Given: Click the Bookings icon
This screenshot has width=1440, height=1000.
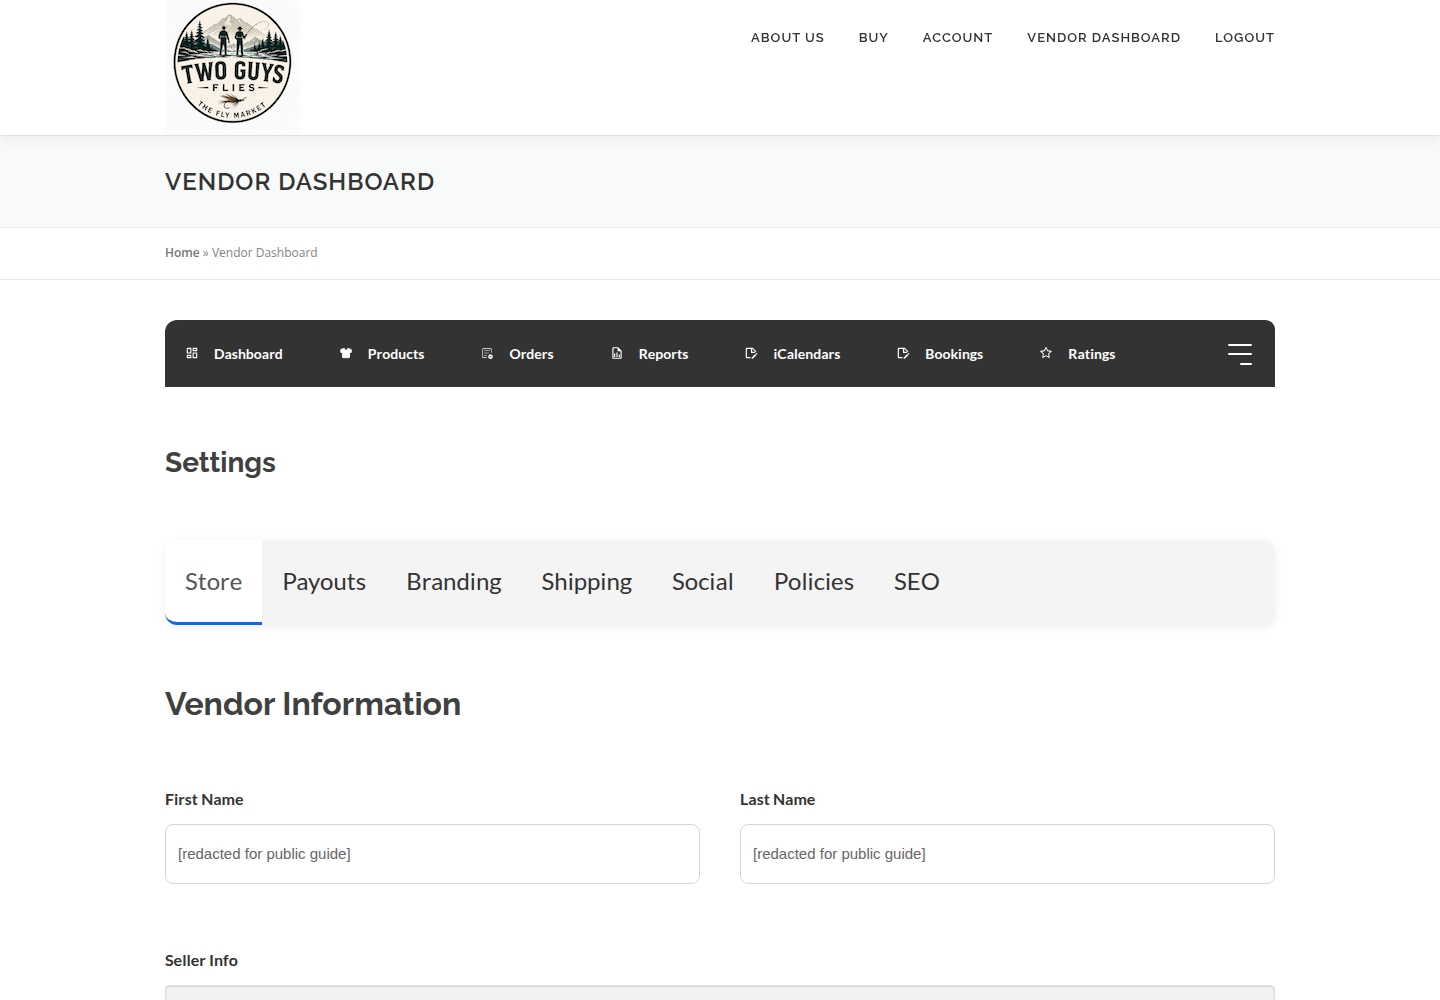Looking at the screenshot, I should 903,353.
